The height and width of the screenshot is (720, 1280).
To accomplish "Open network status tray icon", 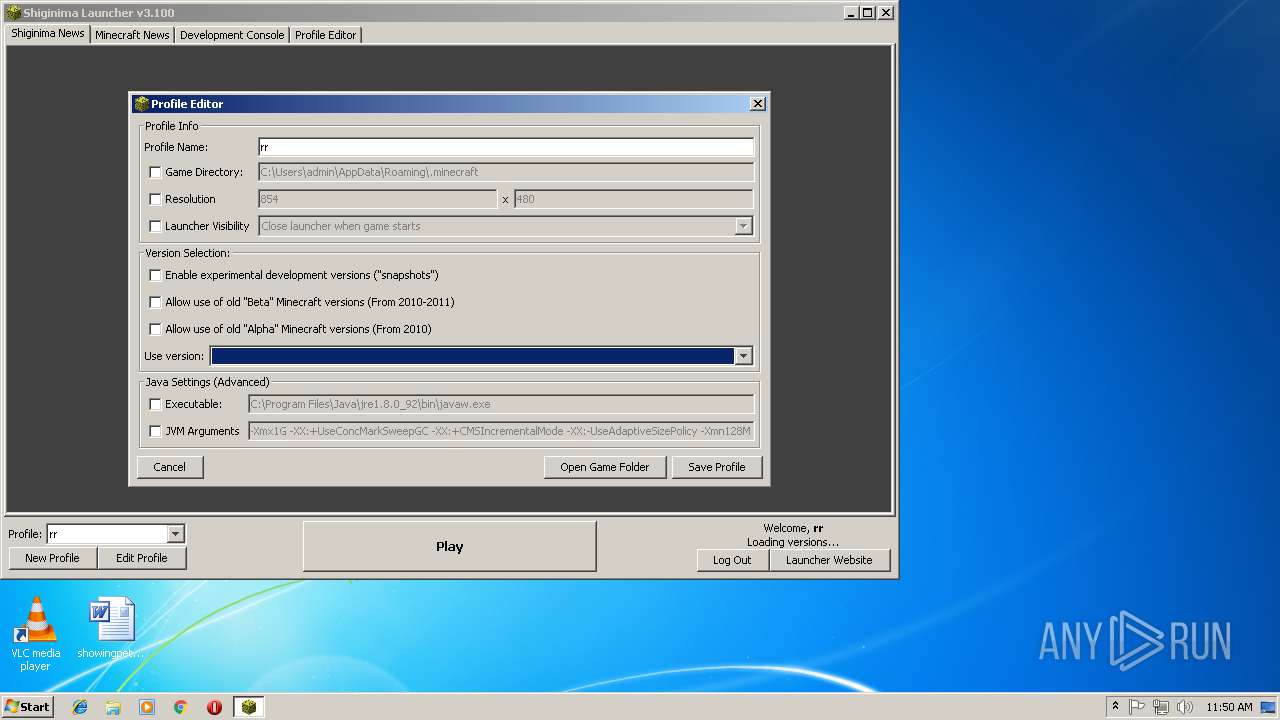I will pyautogui.click(x=1161, y=707).
